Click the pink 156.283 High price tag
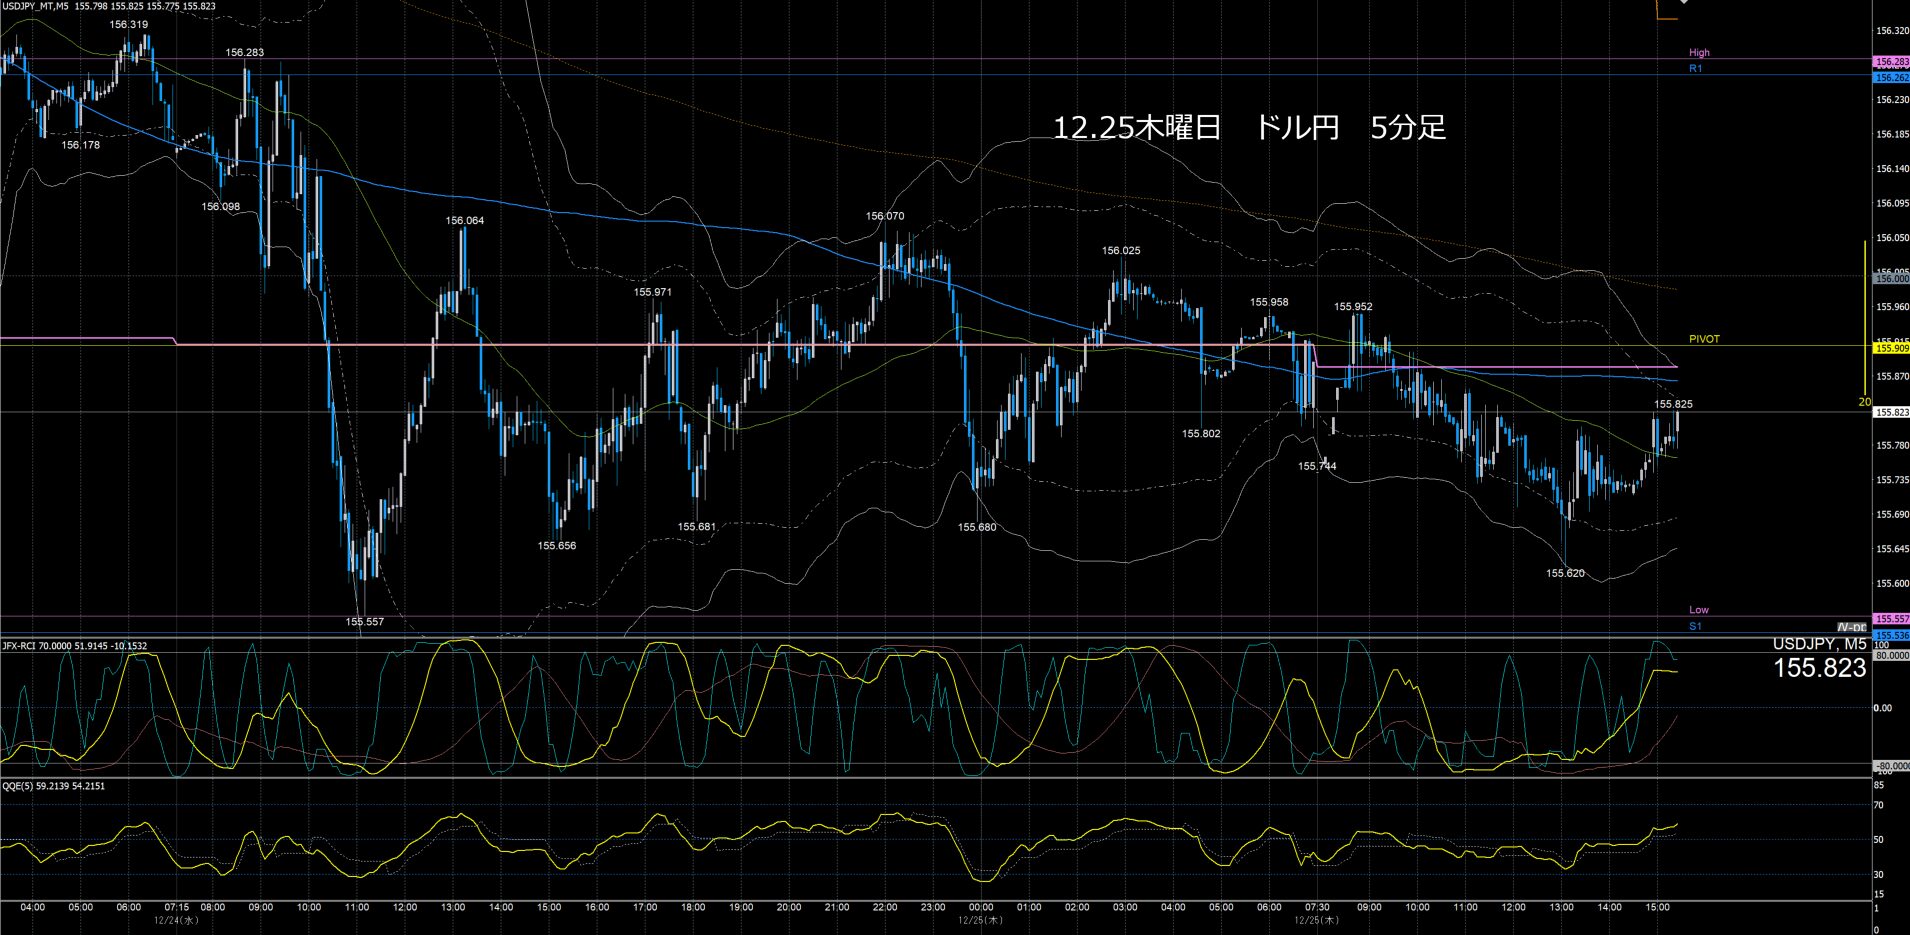 pos(1891,62)
